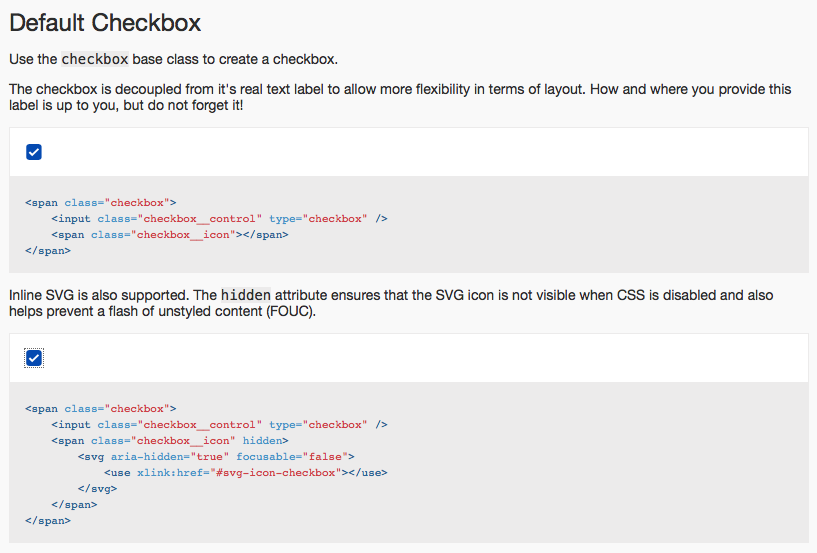Viewport: 817px width, 553px height.
Task: Toggle the focused checkbox in the inline SVG example
Action: [34, 358]
